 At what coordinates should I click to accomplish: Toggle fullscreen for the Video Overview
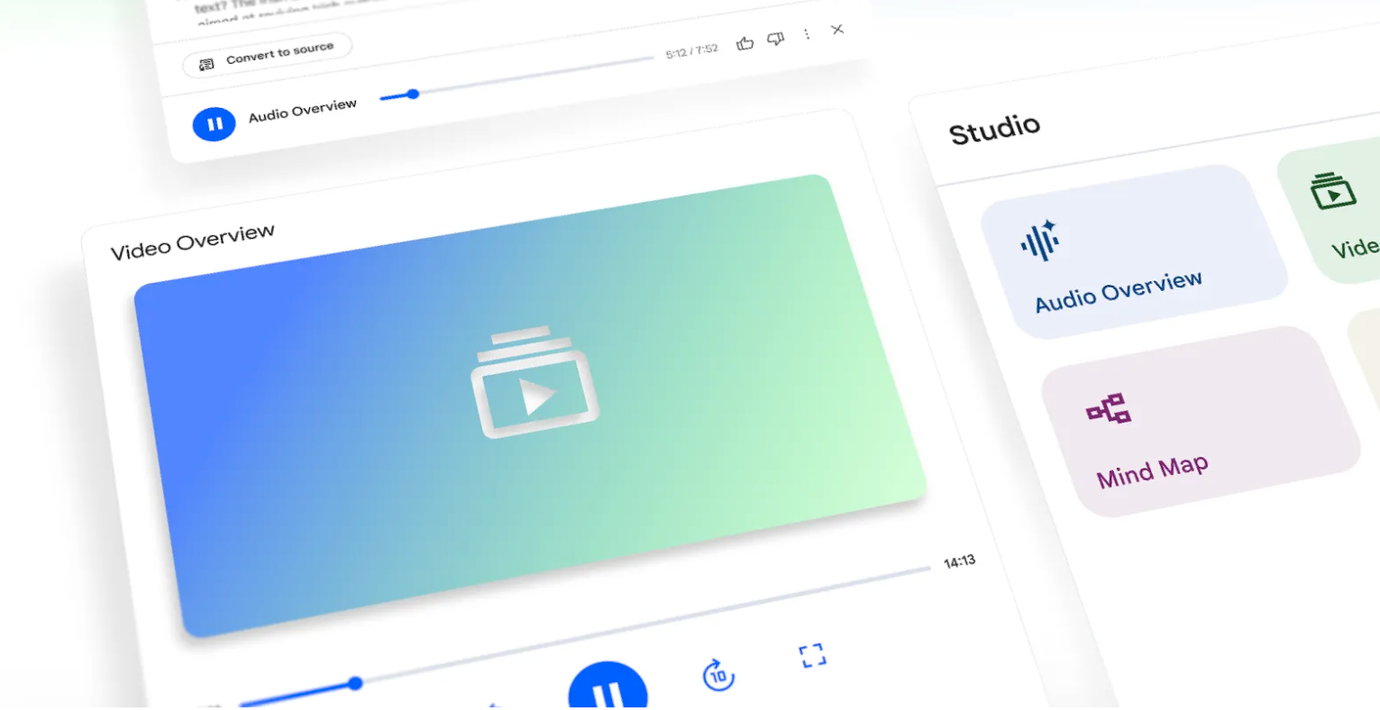[812, 655]
